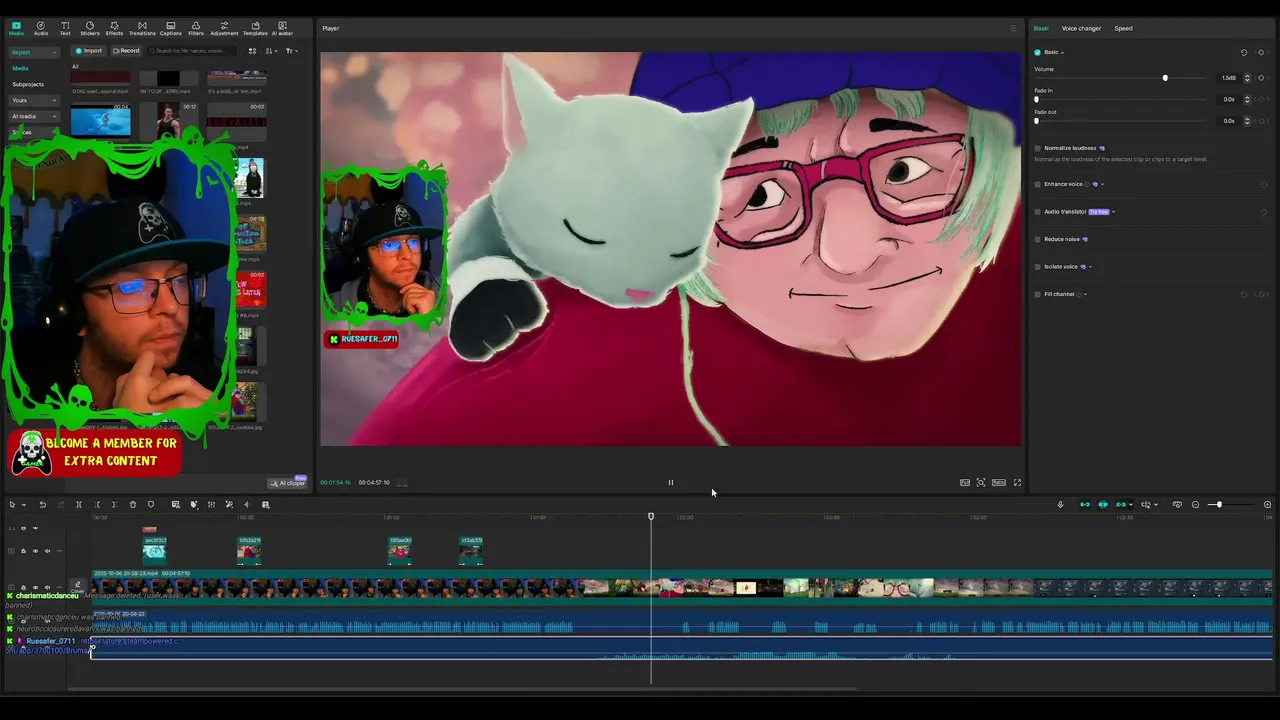Click the Cover edit button on main track
The height and width of the screenshot is (720, 1280).
click(x=77, y=587)
